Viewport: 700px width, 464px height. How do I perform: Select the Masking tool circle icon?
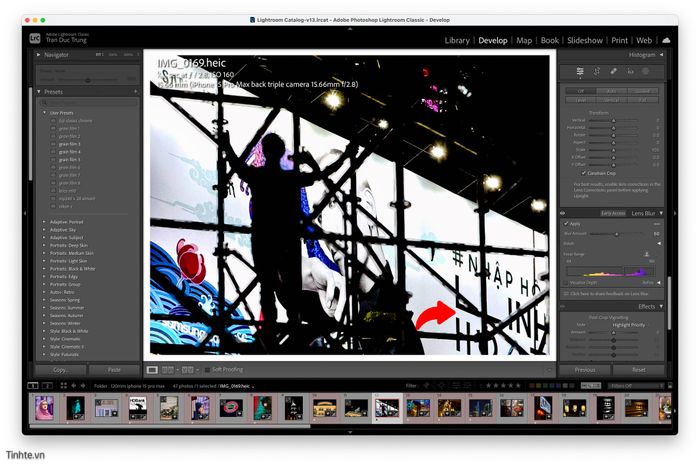(x=646, y=71)
